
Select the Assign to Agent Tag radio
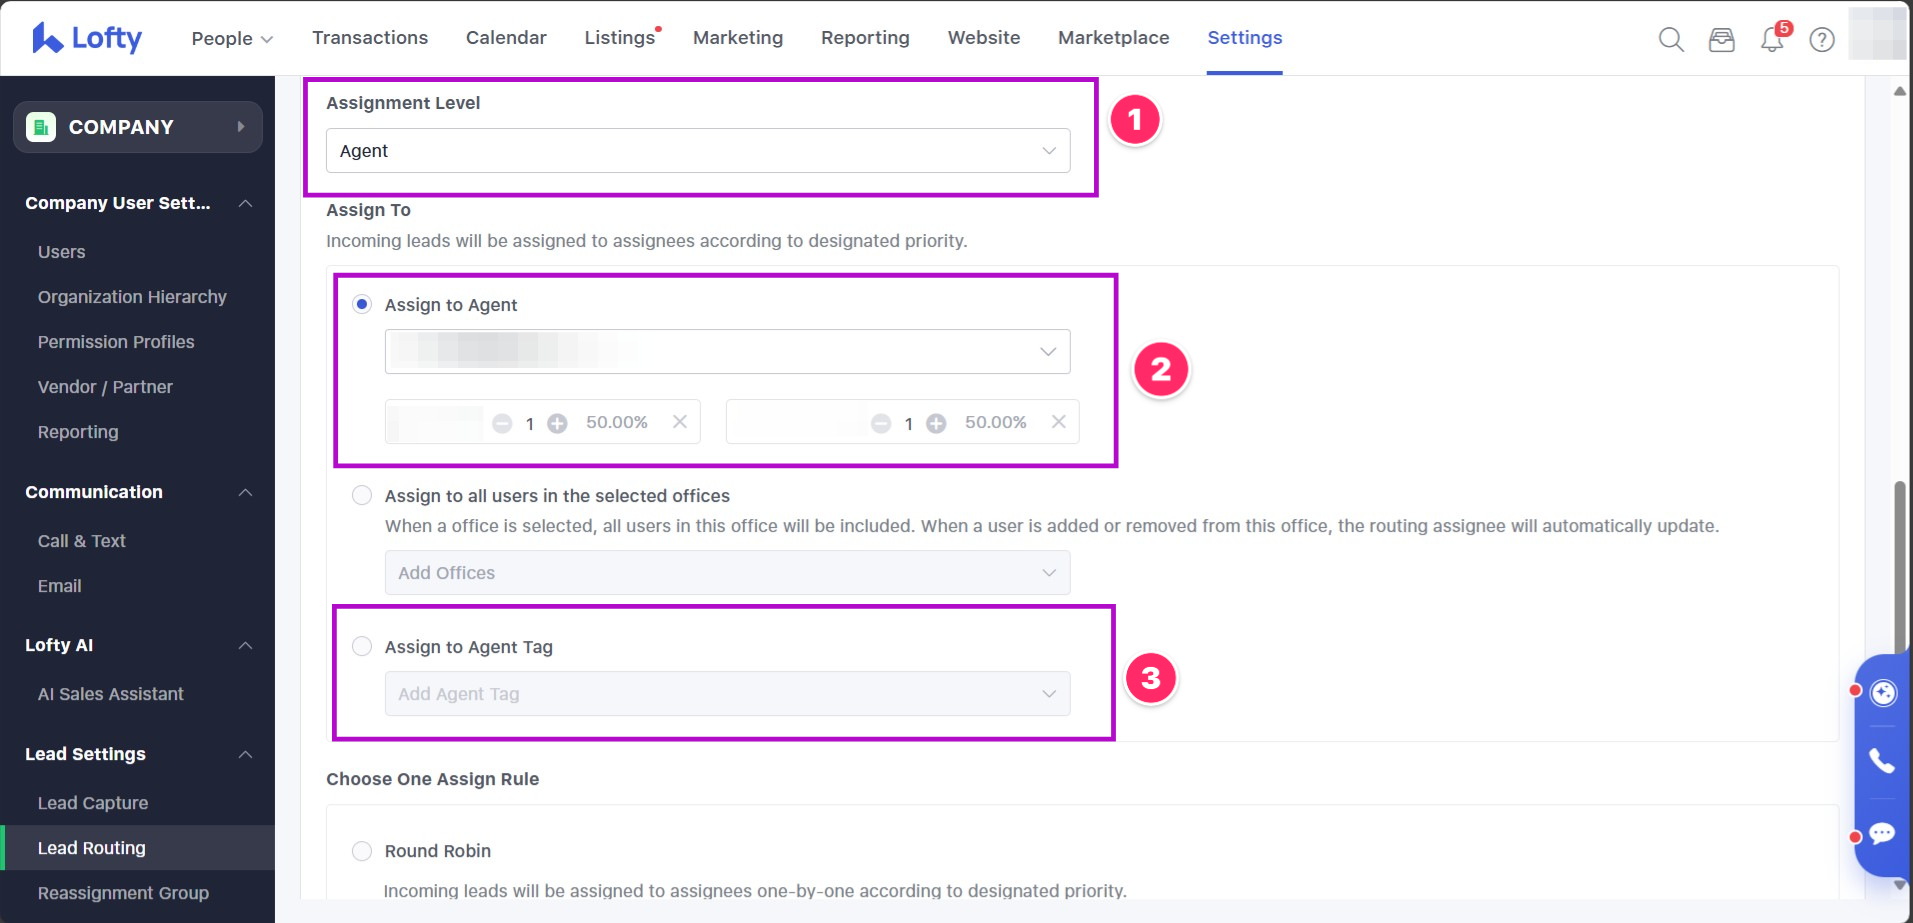click(362, 646)
